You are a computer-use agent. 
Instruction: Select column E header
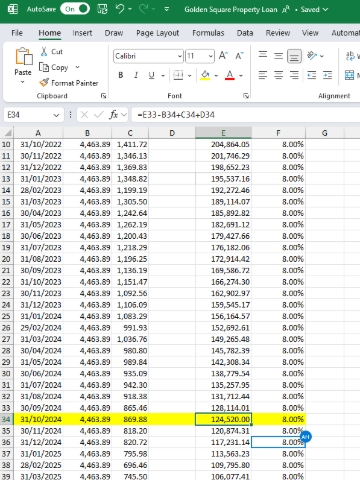[x=223, y=133]
